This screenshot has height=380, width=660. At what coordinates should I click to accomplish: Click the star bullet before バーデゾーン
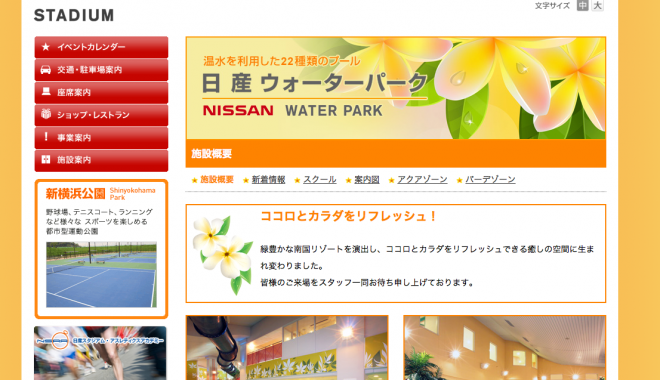pyautogui.click(x=460, y=180)
